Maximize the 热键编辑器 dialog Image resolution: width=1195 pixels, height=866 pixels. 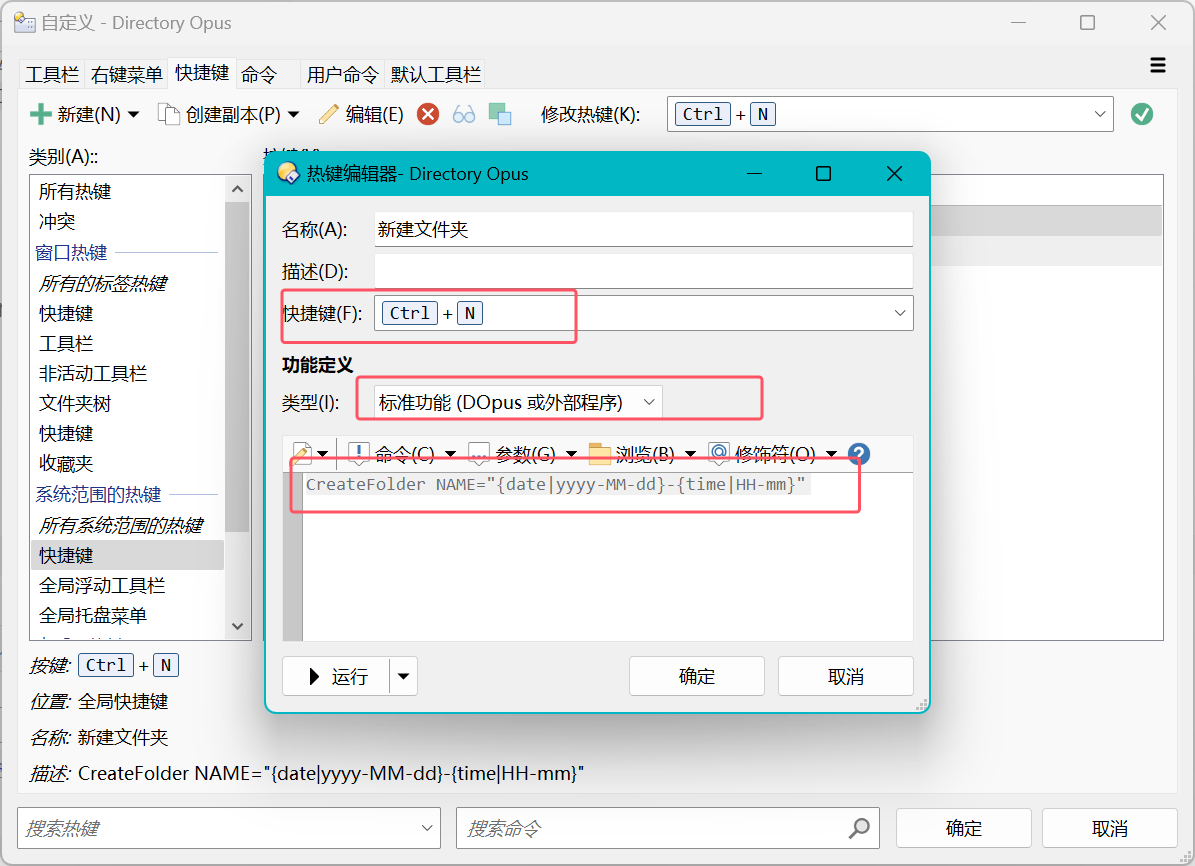[823, 174]
